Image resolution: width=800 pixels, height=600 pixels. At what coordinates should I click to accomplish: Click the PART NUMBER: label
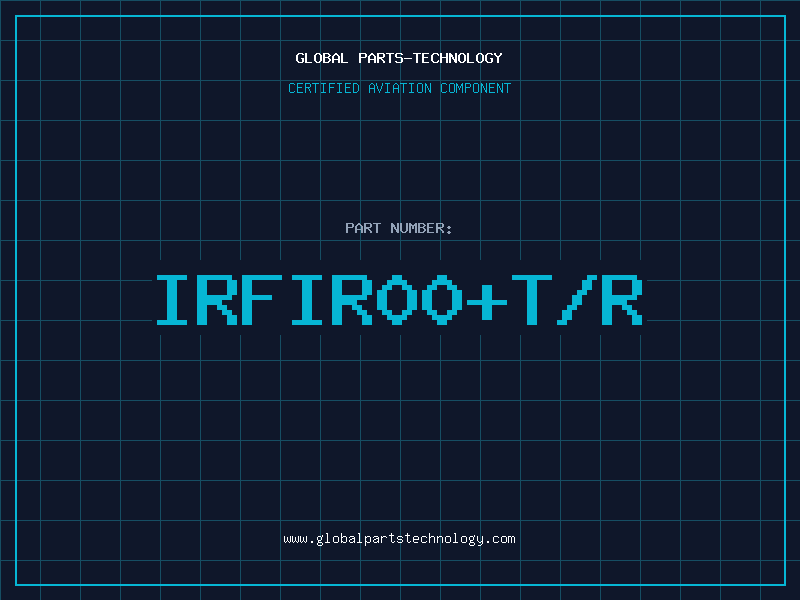[x=399, y=228]
